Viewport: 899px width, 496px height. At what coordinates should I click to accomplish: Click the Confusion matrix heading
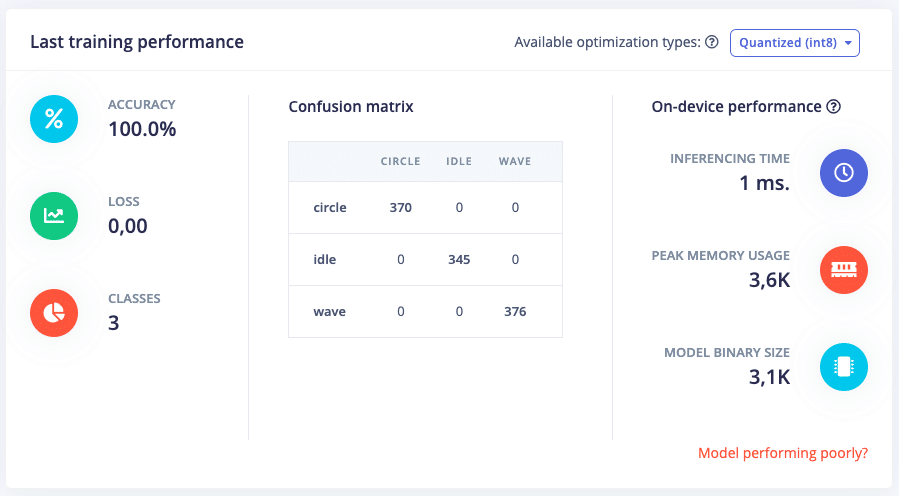pyautogui.click(x=351, y=107)
